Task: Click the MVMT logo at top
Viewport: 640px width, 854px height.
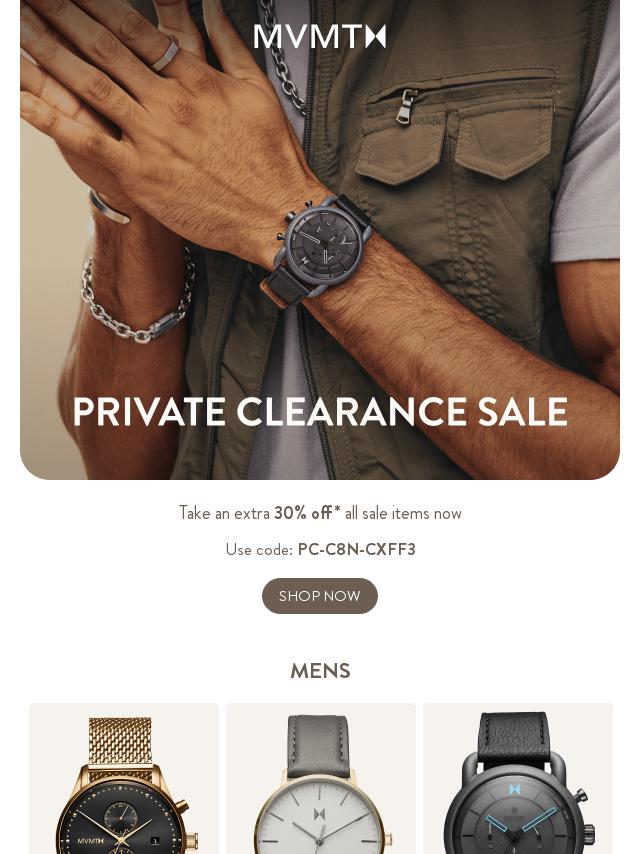Action: 320,36
